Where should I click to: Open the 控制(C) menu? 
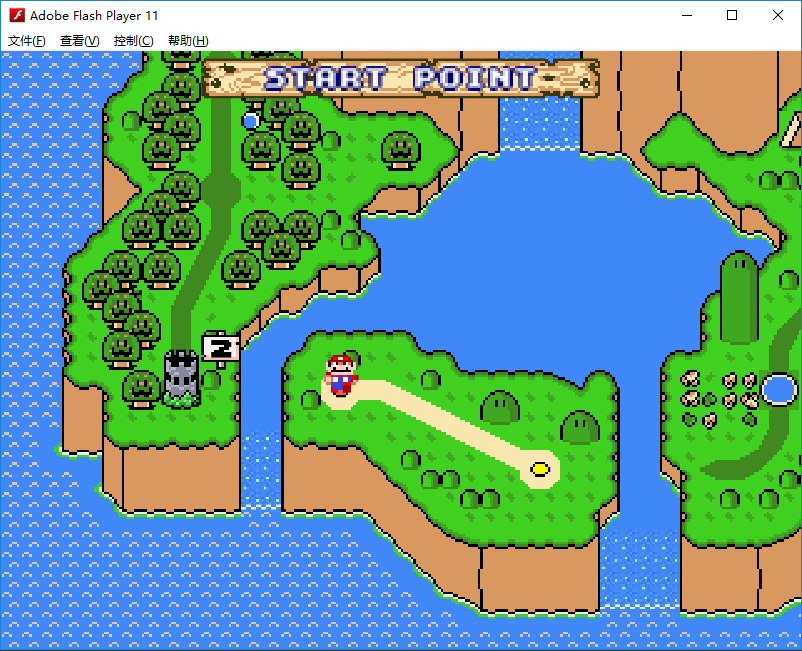pyautogui.click(x=134, y=41)
